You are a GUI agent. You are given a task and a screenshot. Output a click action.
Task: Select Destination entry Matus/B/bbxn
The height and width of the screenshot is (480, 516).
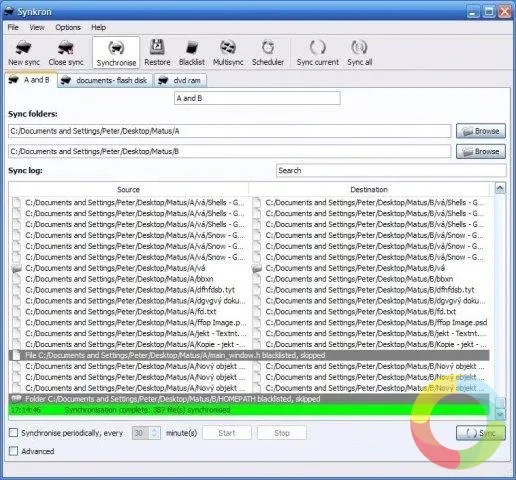[359, 279]
